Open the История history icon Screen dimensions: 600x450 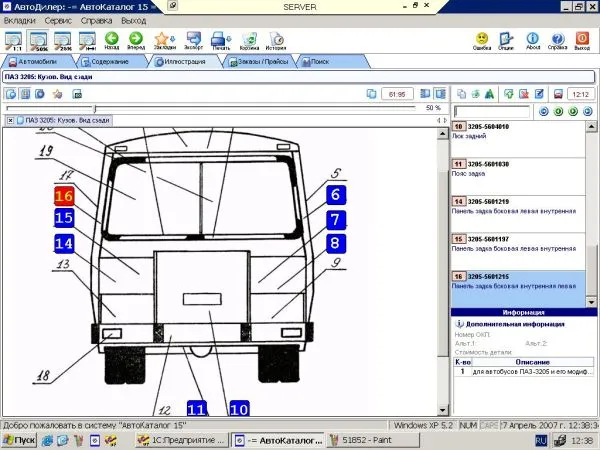coord(276,41)
